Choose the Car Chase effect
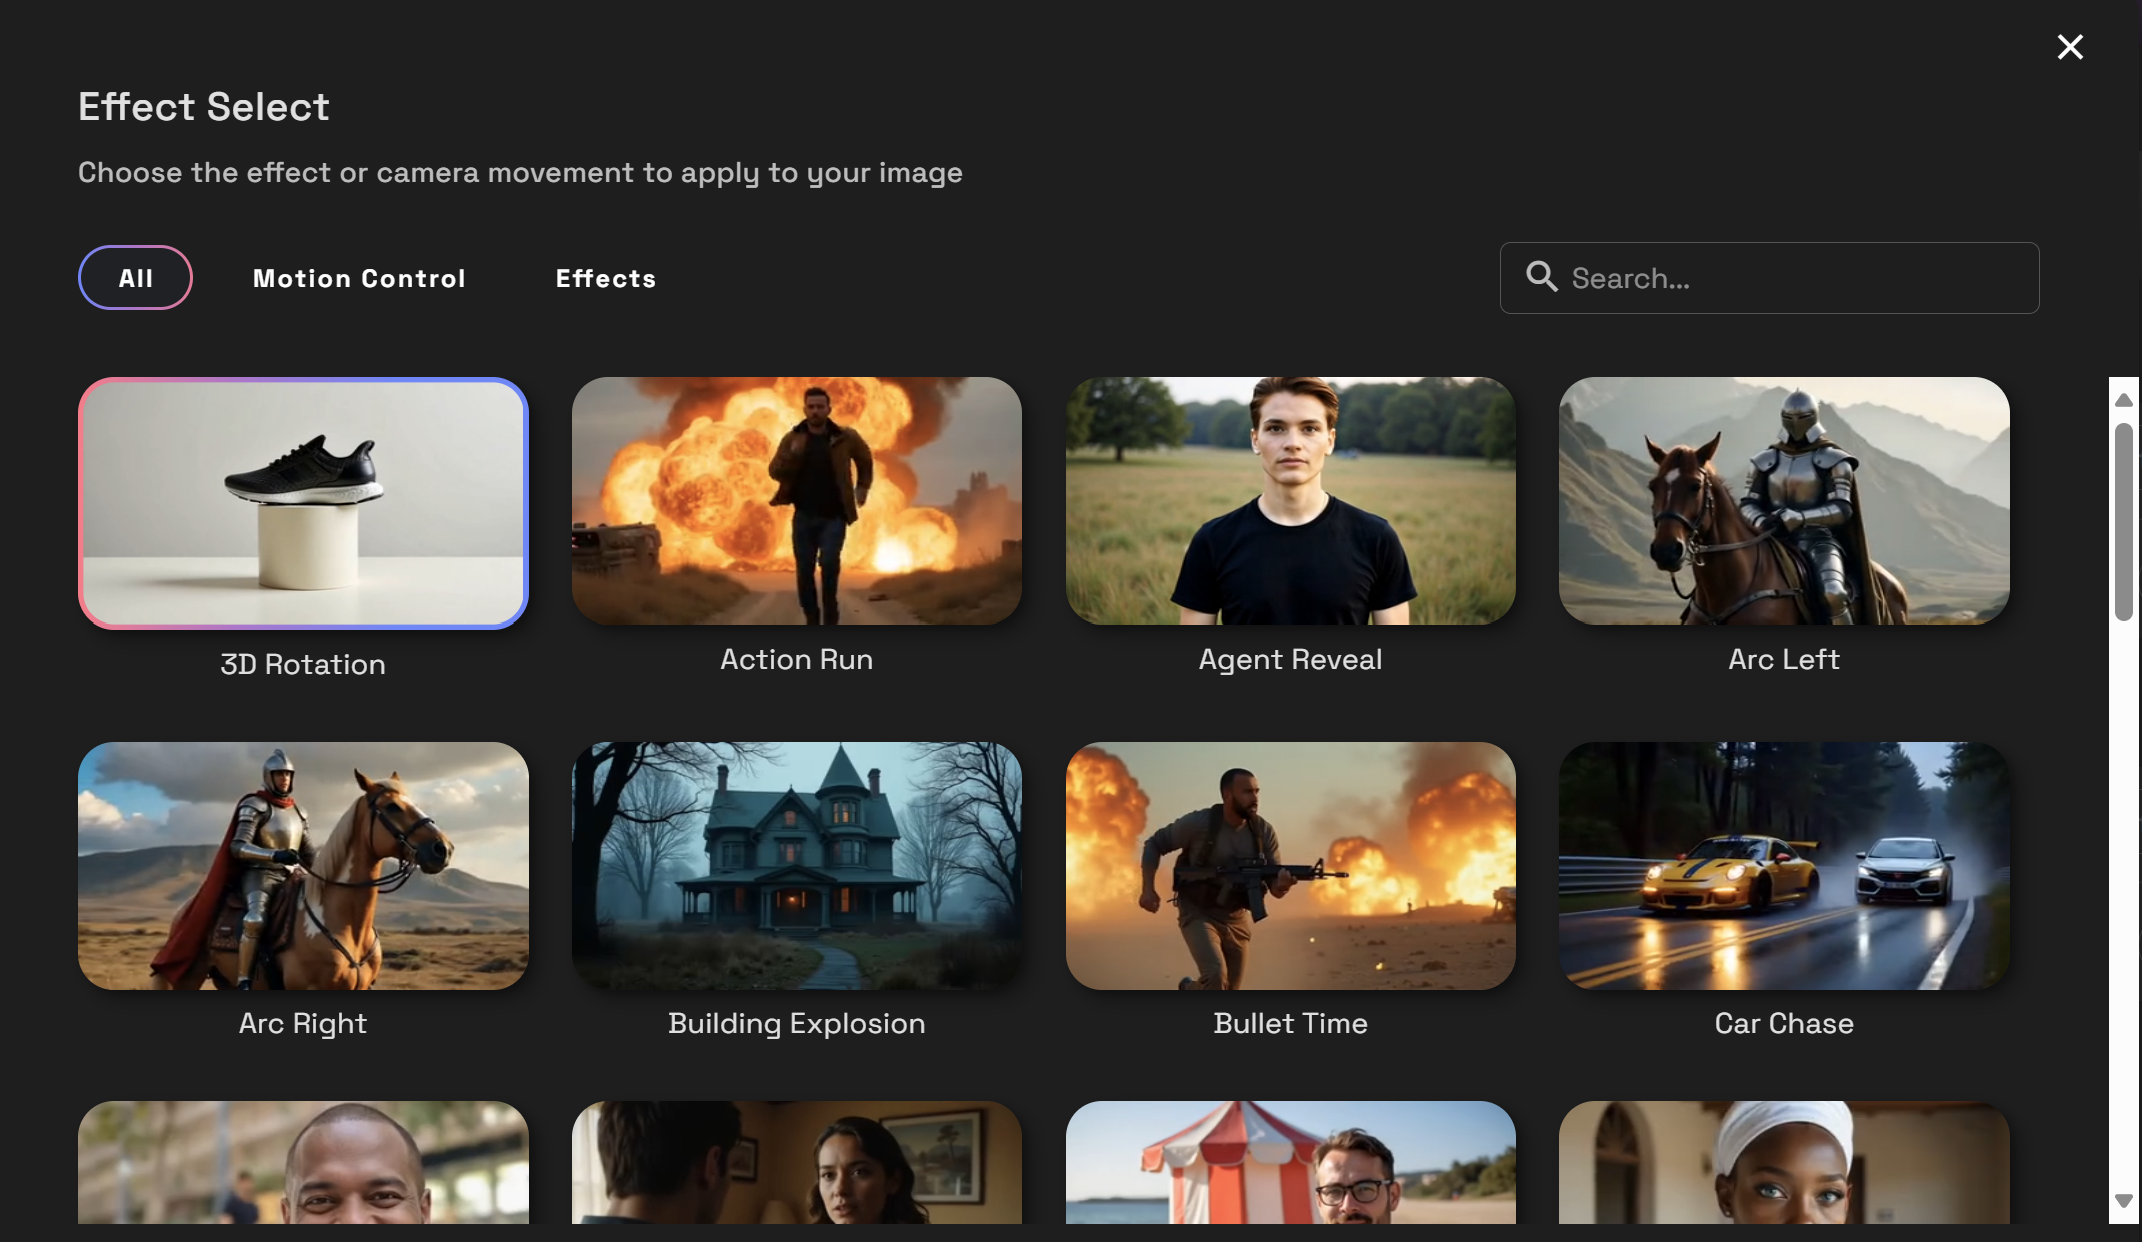This screenshot has height=1242, width=2142. coord(1784,866)
